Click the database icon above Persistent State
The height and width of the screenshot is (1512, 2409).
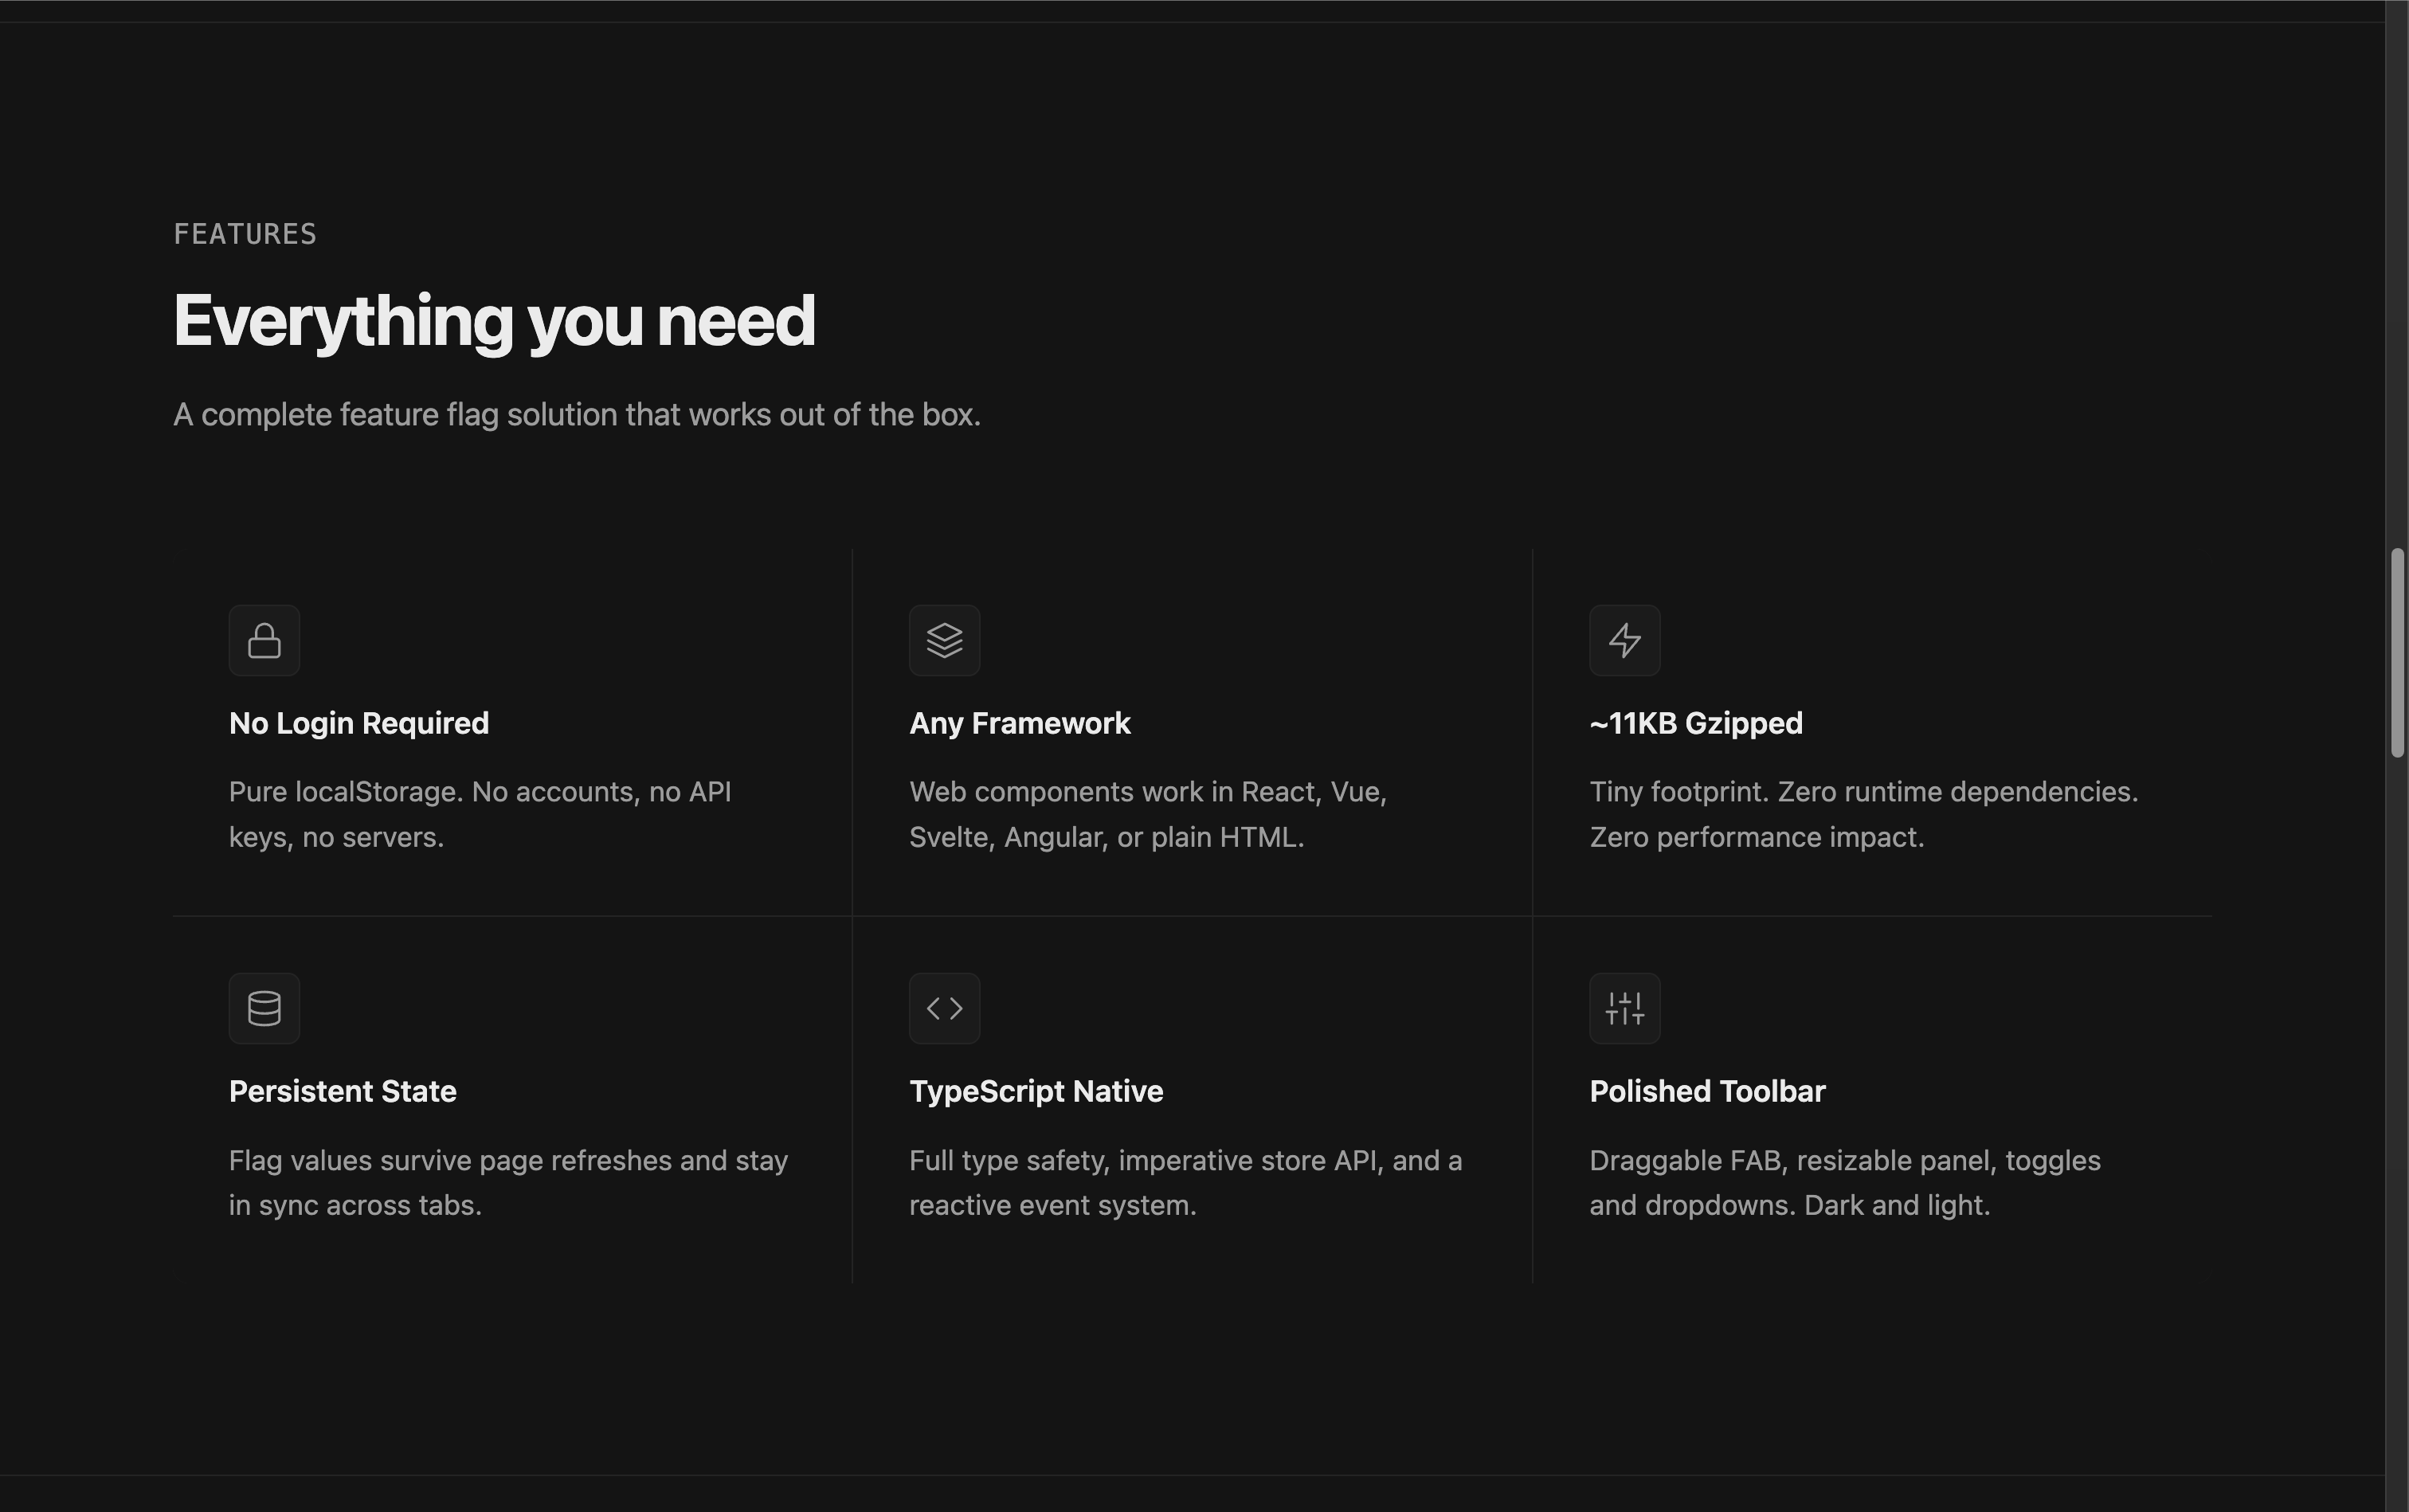264,1008
